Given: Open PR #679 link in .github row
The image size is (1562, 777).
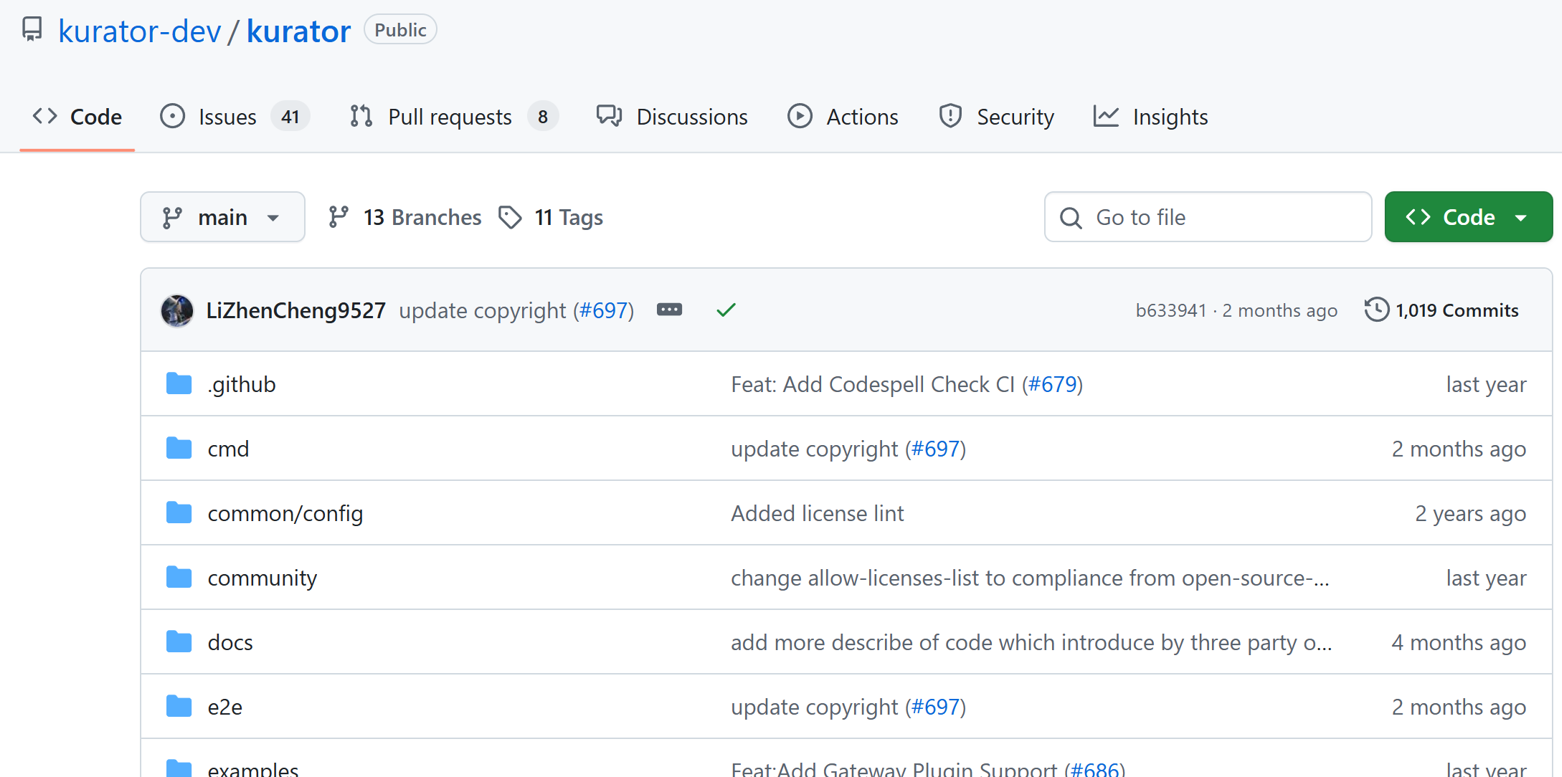Looking at the screenshot, I should coord(1052,384).
